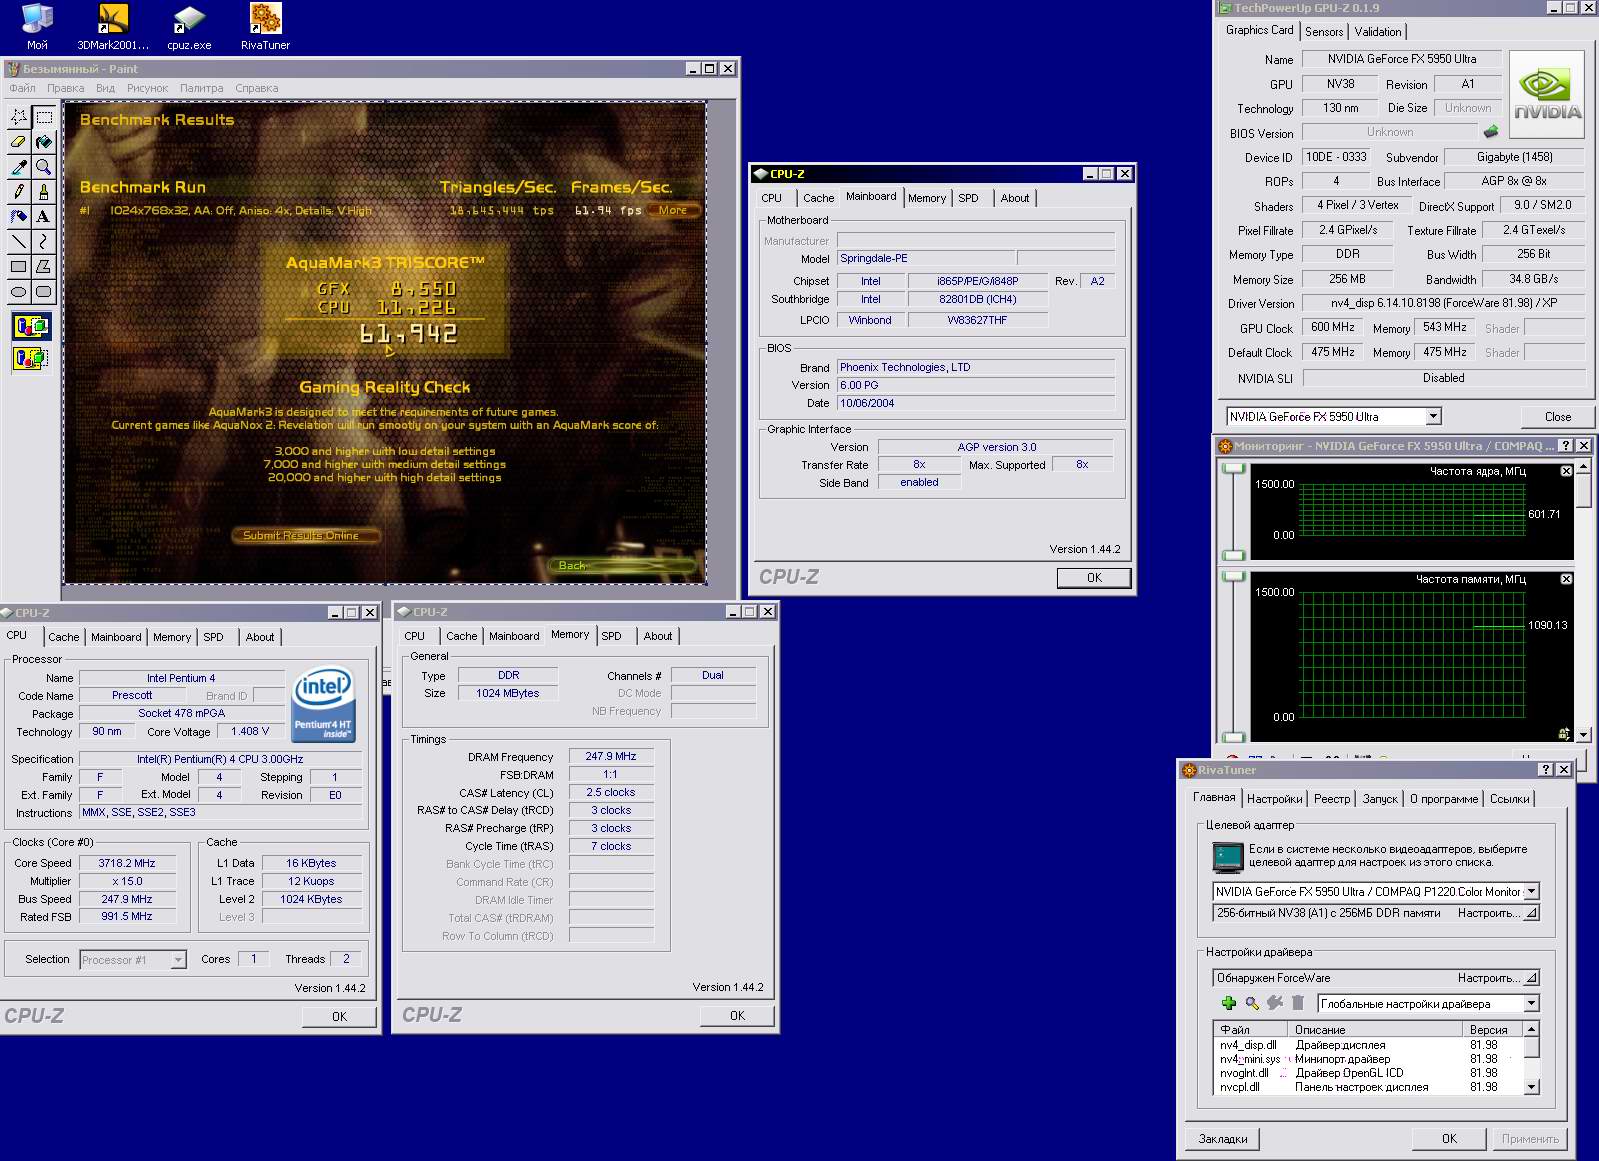1599x1161 pixels.
Task: Pick the Line tool in Paint
Action: 19,241
